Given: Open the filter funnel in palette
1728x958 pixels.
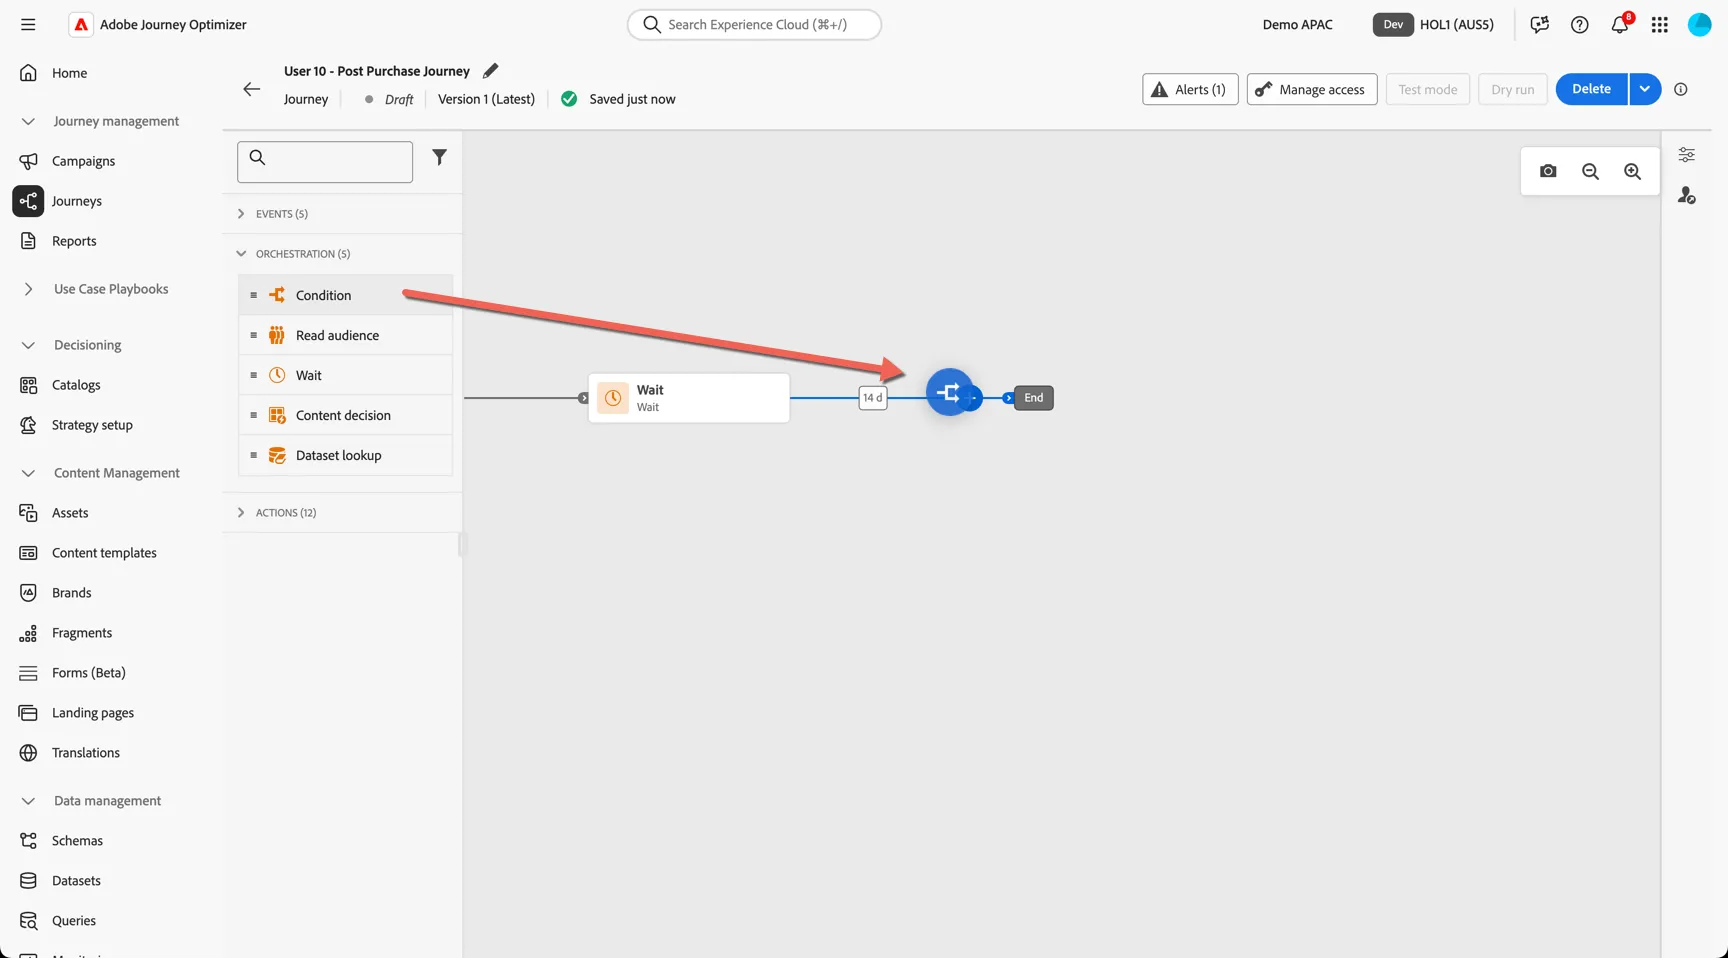Looking at the screenshot, I should [x=439, y=157].
